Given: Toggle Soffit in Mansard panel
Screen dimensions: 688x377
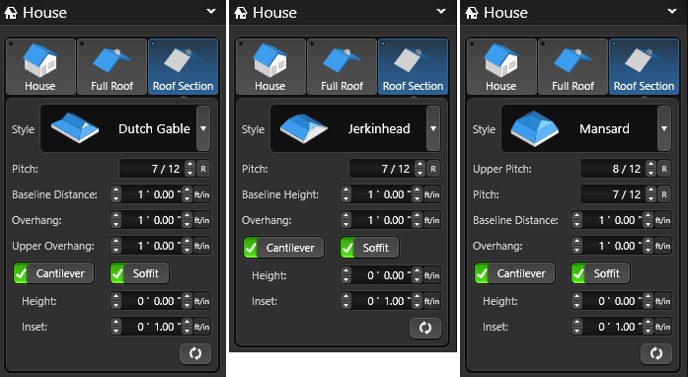Looking at the screenshot, I should pyautogui.click(x=600, y=273).
